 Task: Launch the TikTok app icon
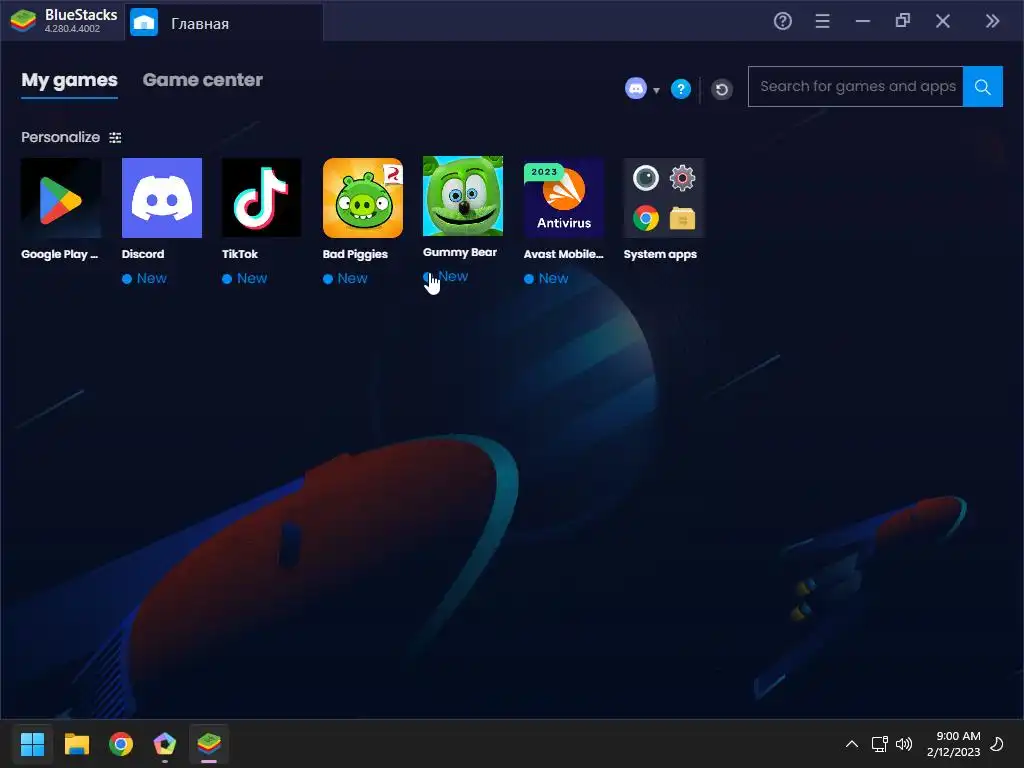[262, 198]
